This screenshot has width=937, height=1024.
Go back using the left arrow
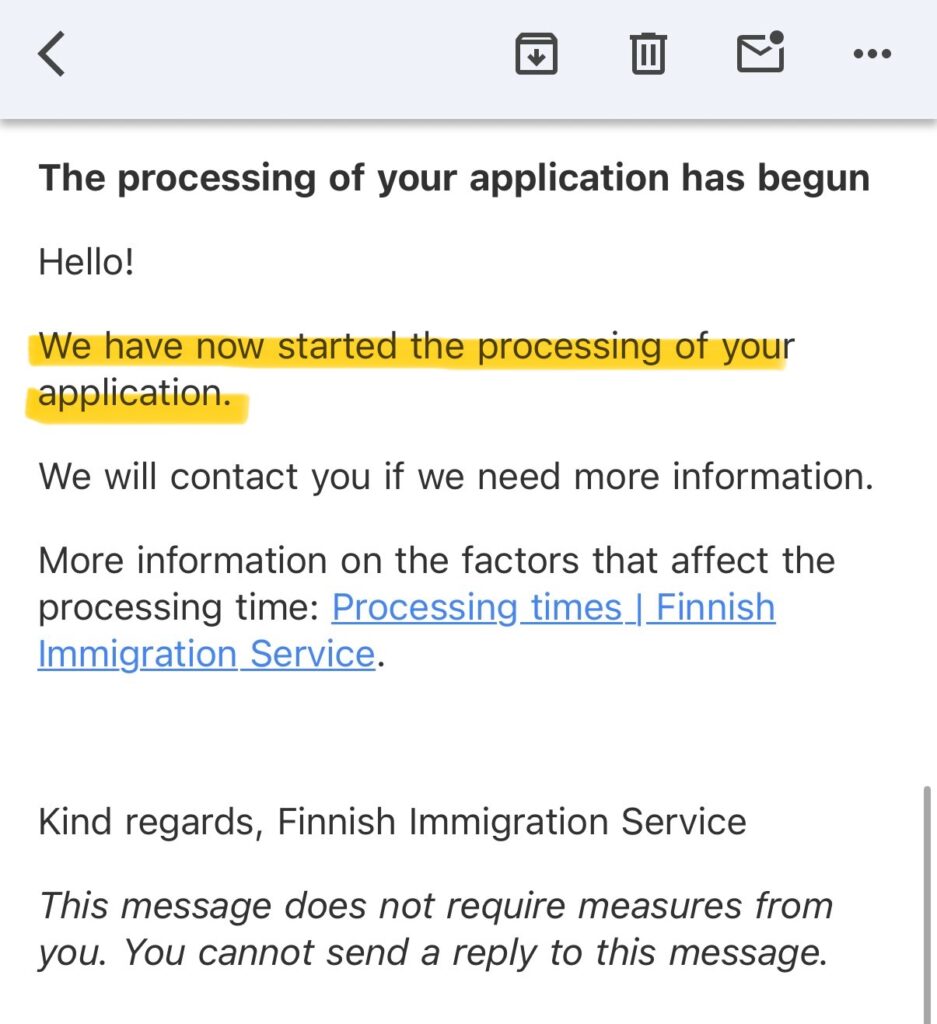(x=52, y=53)
